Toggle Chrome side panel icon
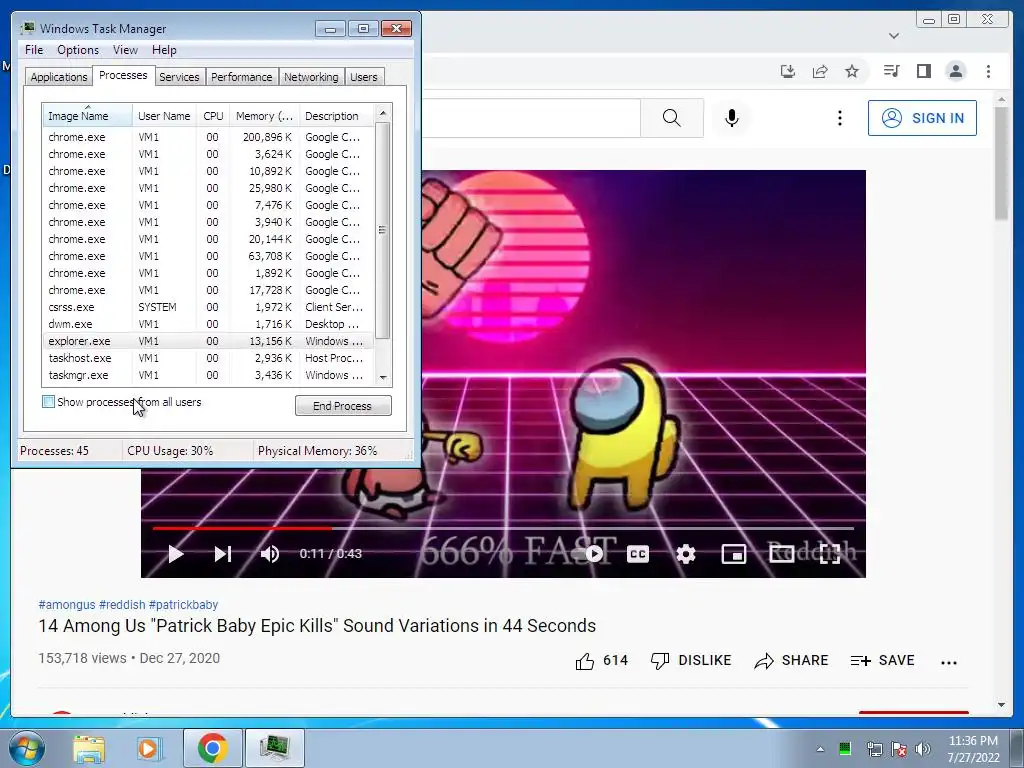This screenshot has width=1024, height=768. pyautogui.click(x=923, y=71)
